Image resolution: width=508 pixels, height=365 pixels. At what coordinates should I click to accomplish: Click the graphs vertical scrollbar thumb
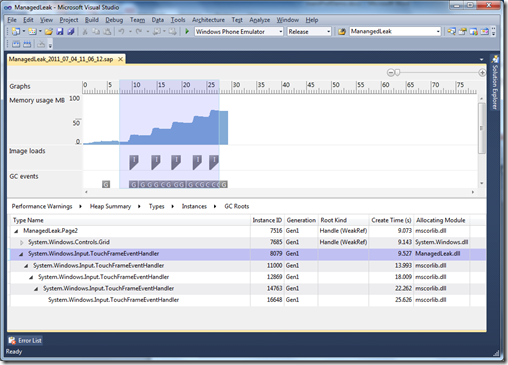482,128
